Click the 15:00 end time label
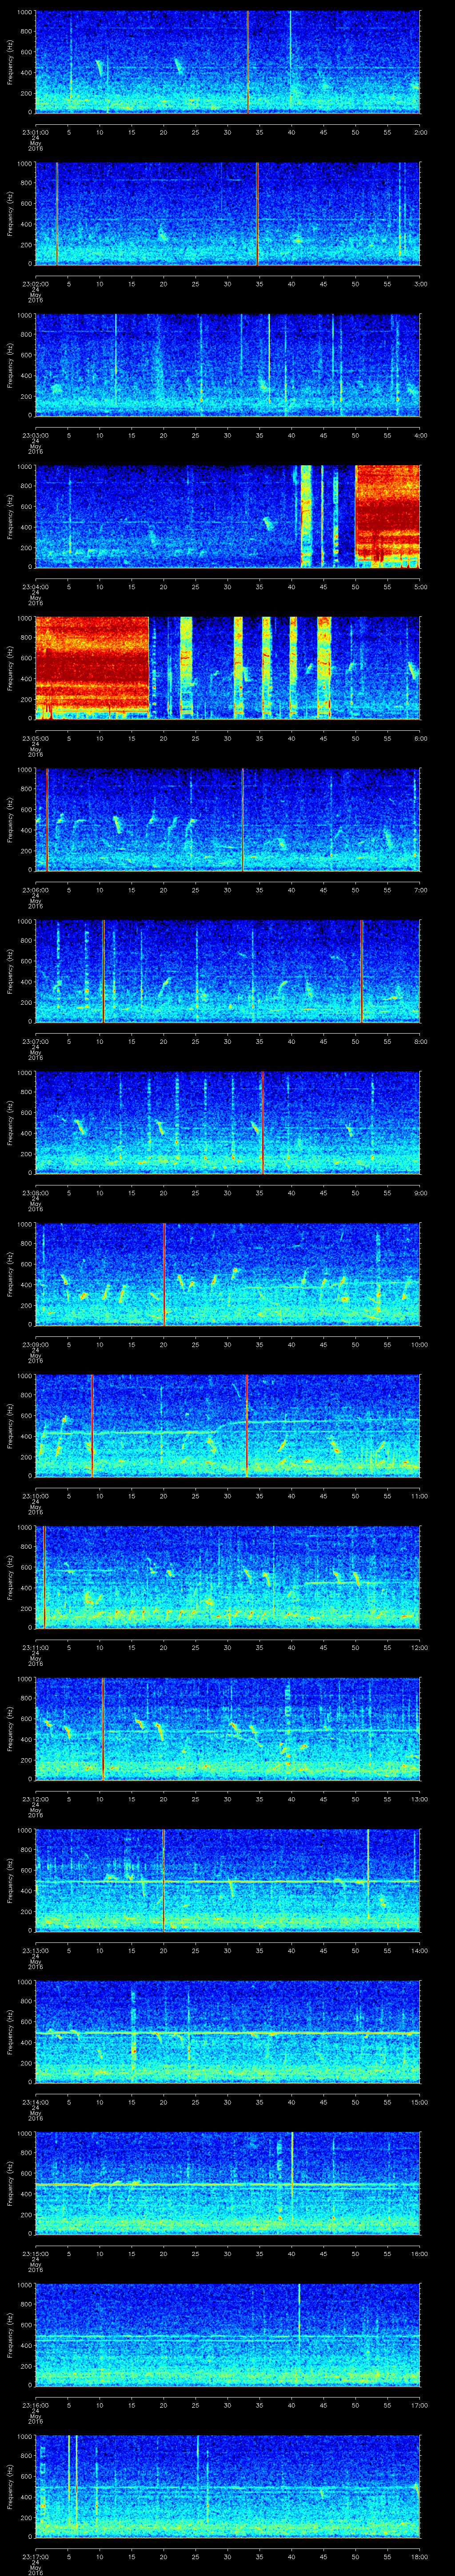The width and height of the screenshot is (455, 2576). pos(420,2102)
